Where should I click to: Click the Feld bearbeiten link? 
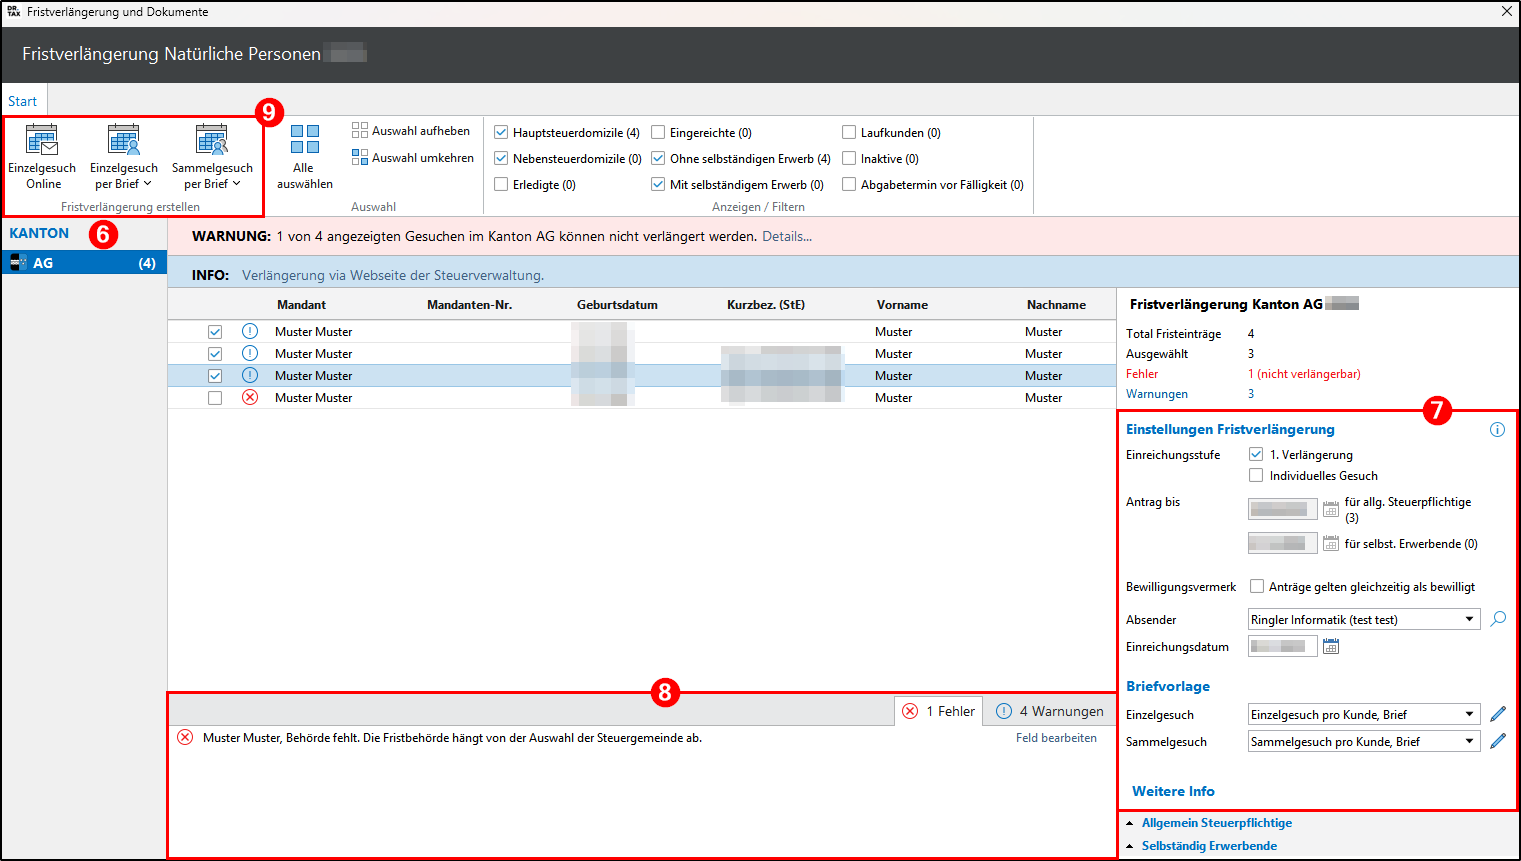pos(1056,738)
